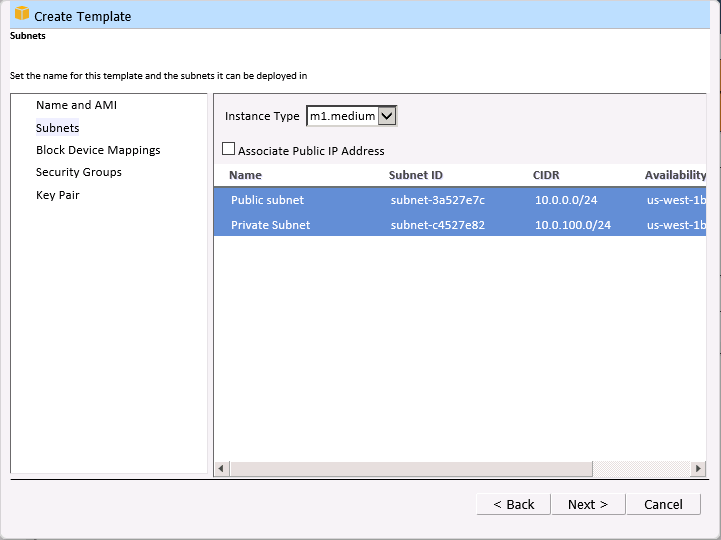721x540 pixels.
Task: Enable Associate Public IP Address checkbox
Action: 229,150
